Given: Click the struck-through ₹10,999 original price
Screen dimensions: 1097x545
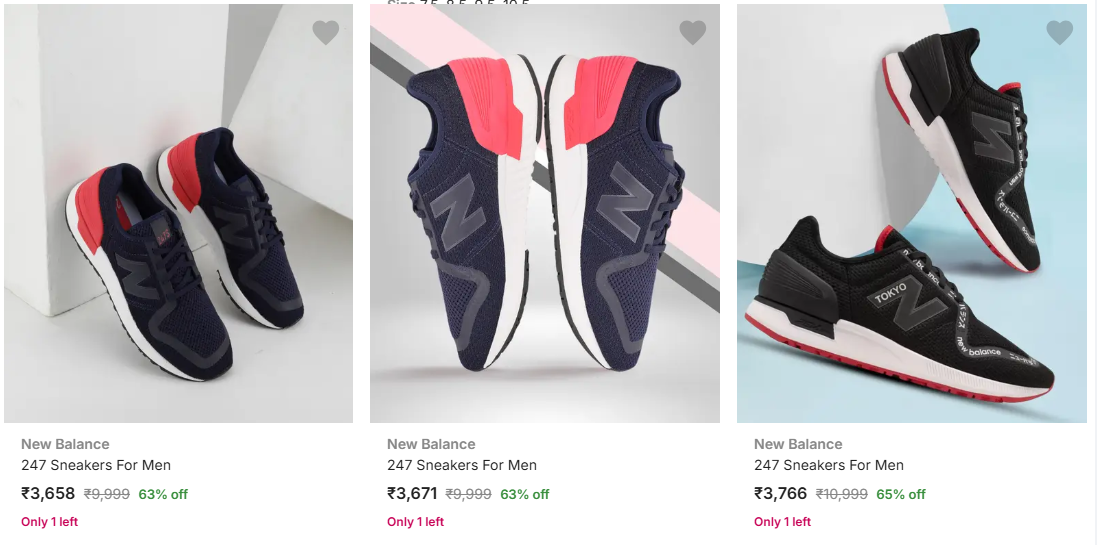Looking at the screenshot, I should [x=842, y=494].
